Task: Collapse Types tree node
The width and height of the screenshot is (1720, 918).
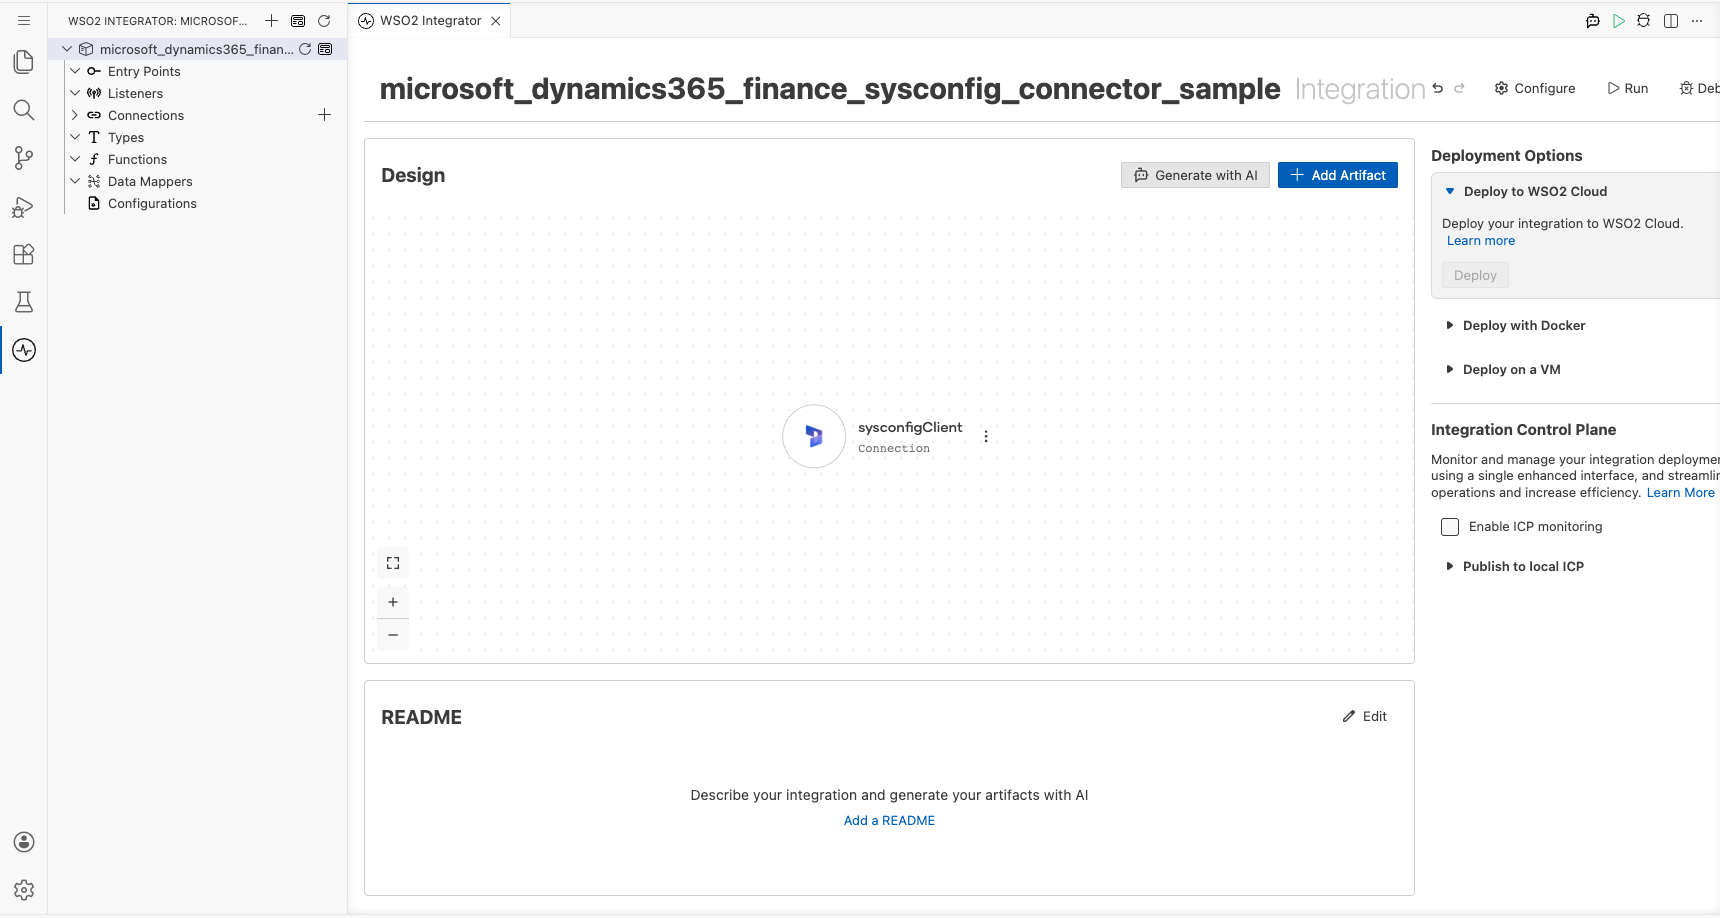Action: pyautogui.click(x=75, y=137)
